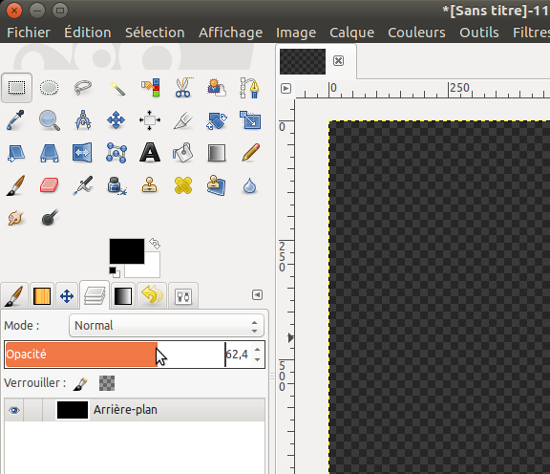This screenshot has width=550, height=474.
Task: Select the Perspective tool
Action: [x=49, y=153]
